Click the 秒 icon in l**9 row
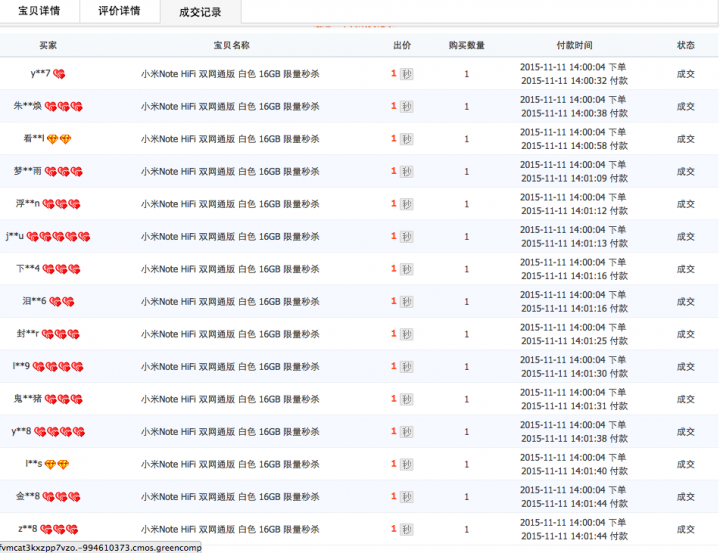This screenshot has height=553, width=720. coord(406,367)
